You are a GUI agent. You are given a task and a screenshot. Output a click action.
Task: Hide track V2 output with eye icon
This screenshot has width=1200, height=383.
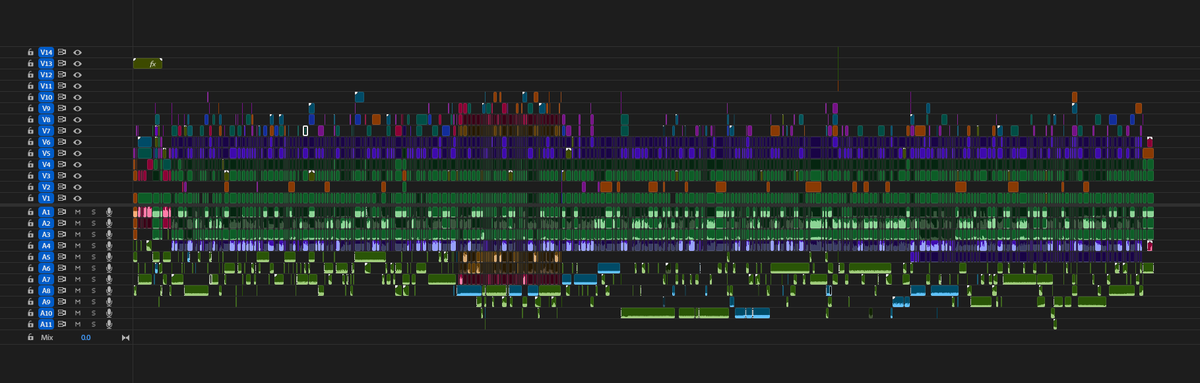(77, 187)
